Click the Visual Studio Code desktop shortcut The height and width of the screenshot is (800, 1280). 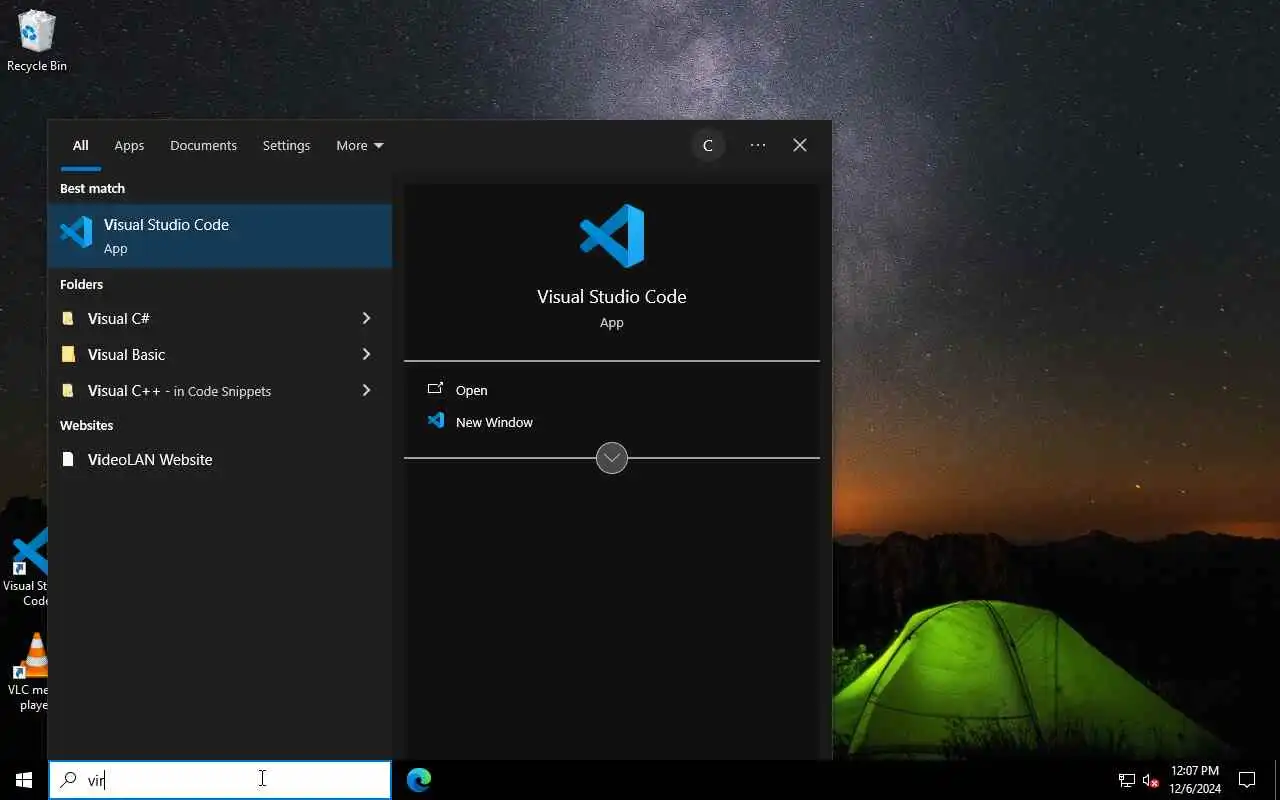click(x=28, y=567)
